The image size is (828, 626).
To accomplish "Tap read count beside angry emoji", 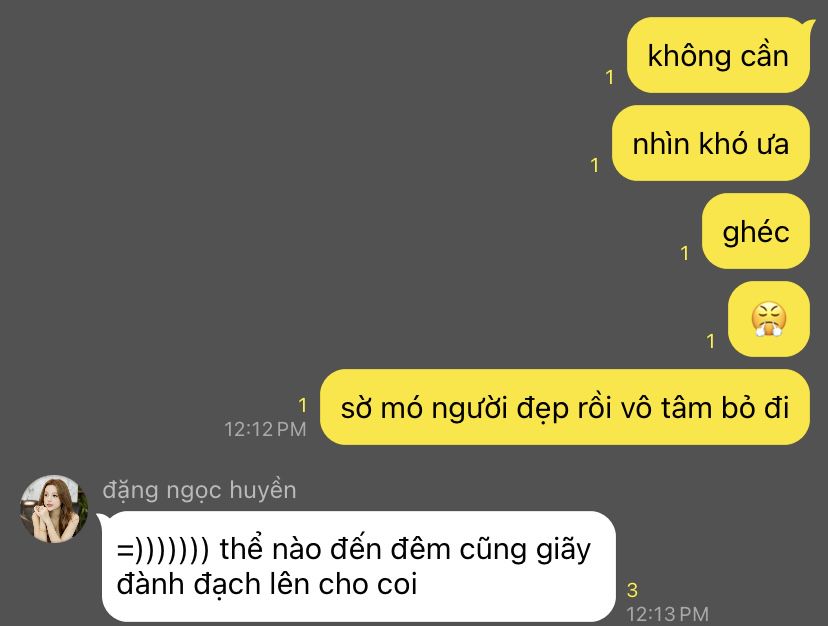I will (x=711, y=341).
